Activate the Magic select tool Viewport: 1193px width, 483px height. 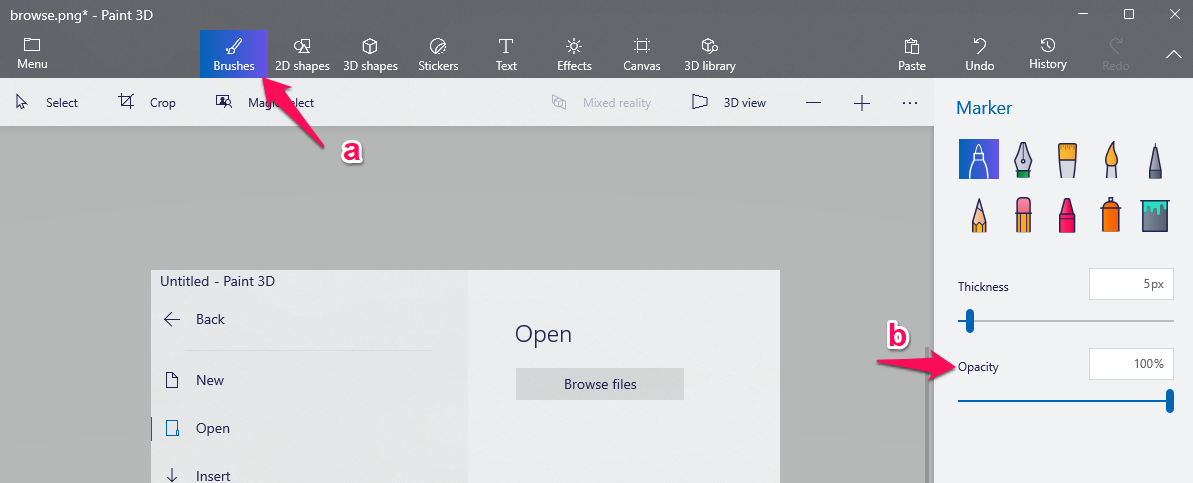pos(265,103)
